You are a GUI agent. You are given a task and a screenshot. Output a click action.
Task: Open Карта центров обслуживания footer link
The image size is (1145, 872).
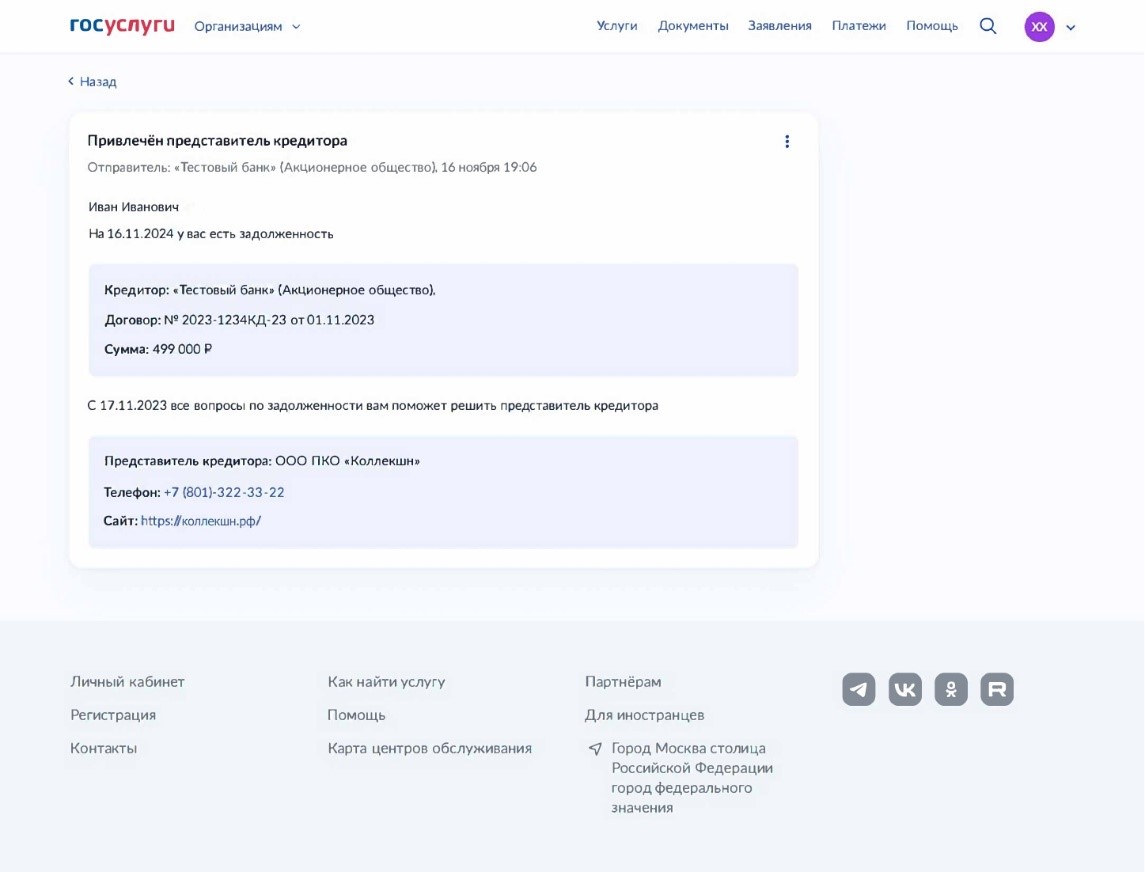coord(429,749)
